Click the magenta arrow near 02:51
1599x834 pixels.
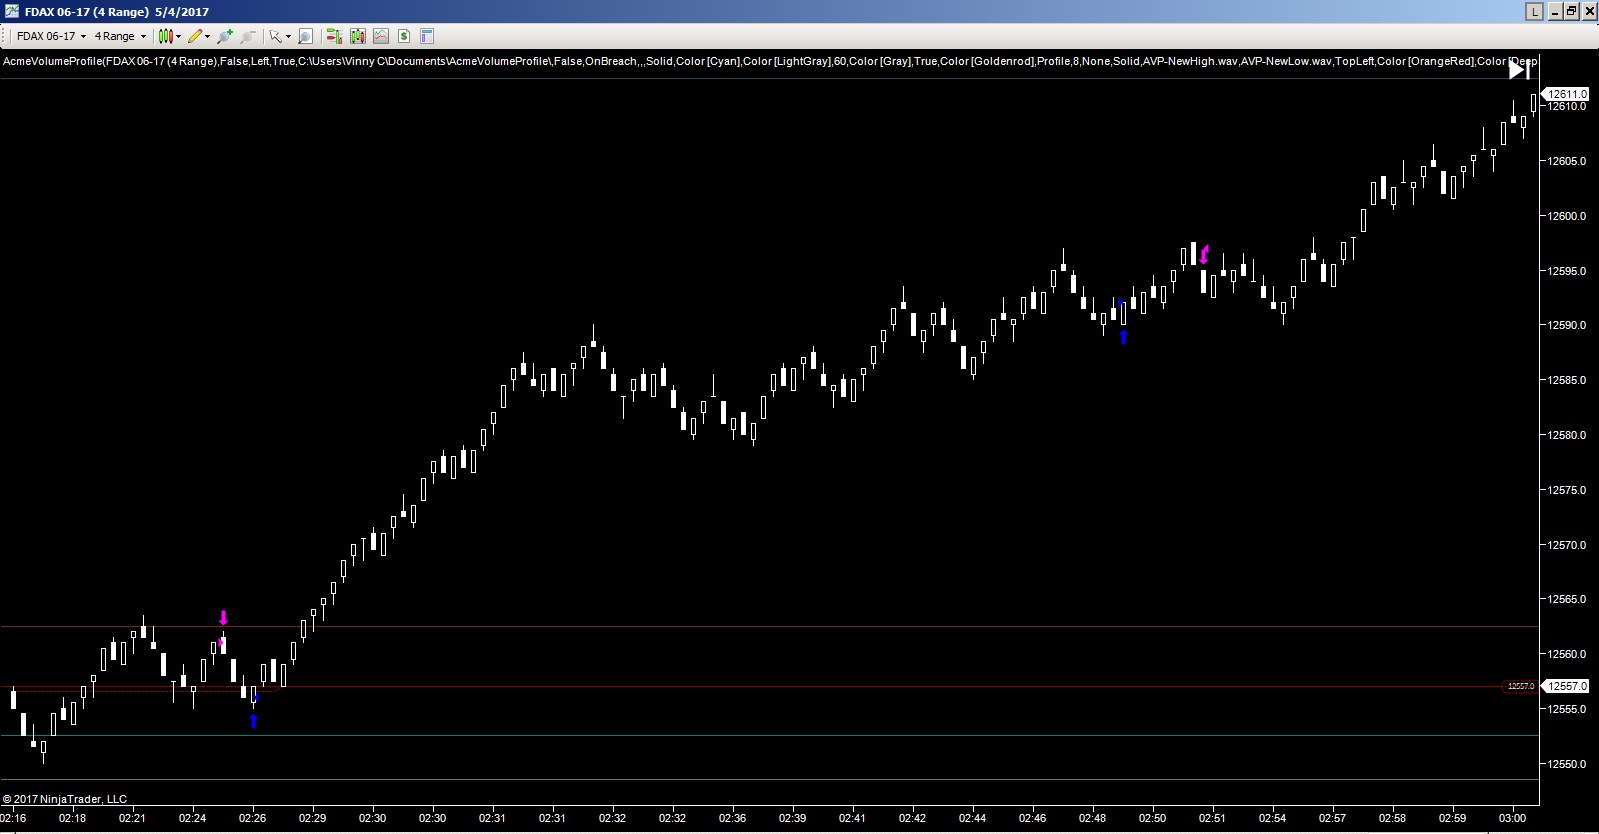tap(1205, 254)
